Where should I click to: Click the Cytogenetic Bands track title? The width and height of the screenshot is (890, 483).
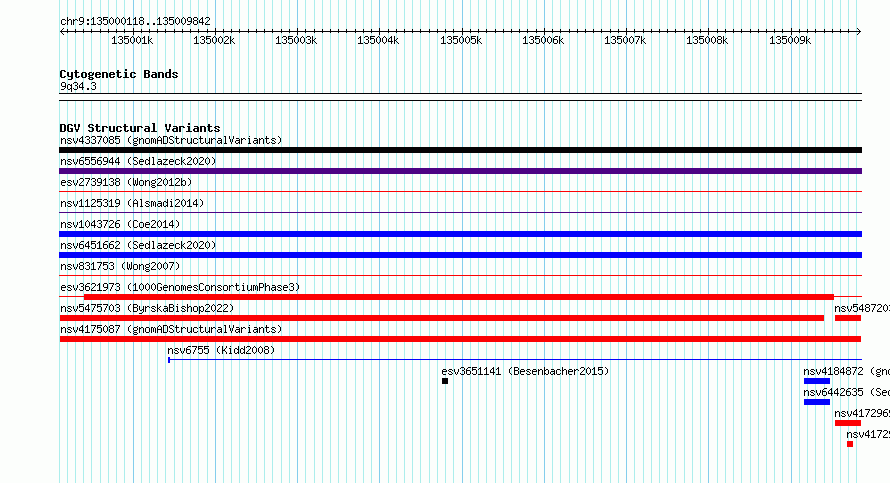[x=119, y=74]
